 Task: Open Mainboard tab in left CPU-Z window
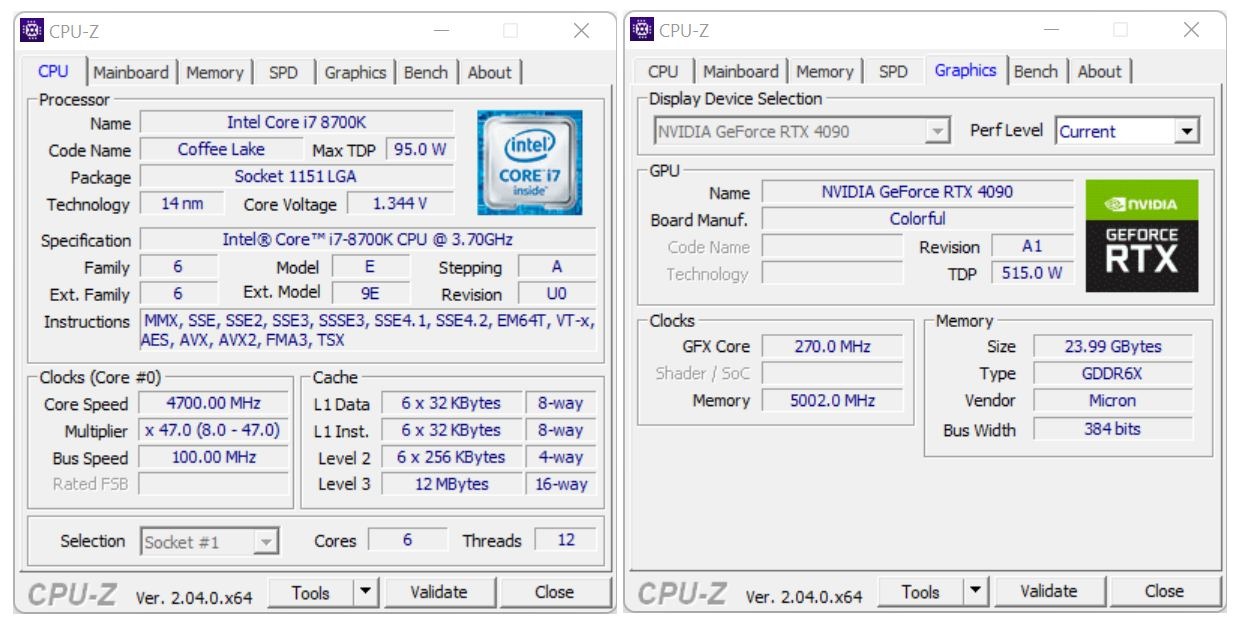(x=131, y=72)
